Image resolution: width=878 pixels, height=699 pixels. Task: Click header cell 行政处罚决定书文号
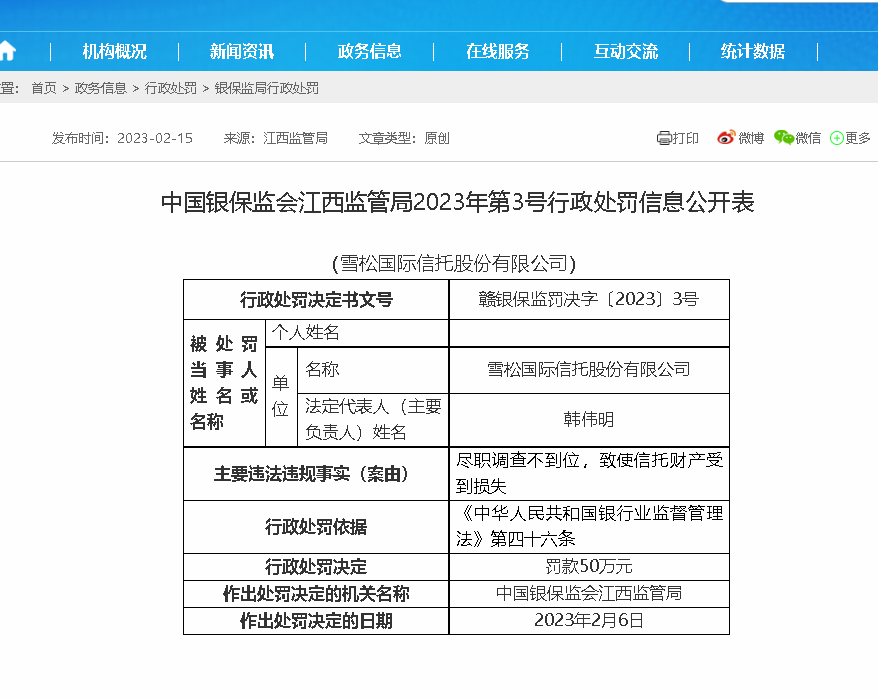tap(316, 300)
